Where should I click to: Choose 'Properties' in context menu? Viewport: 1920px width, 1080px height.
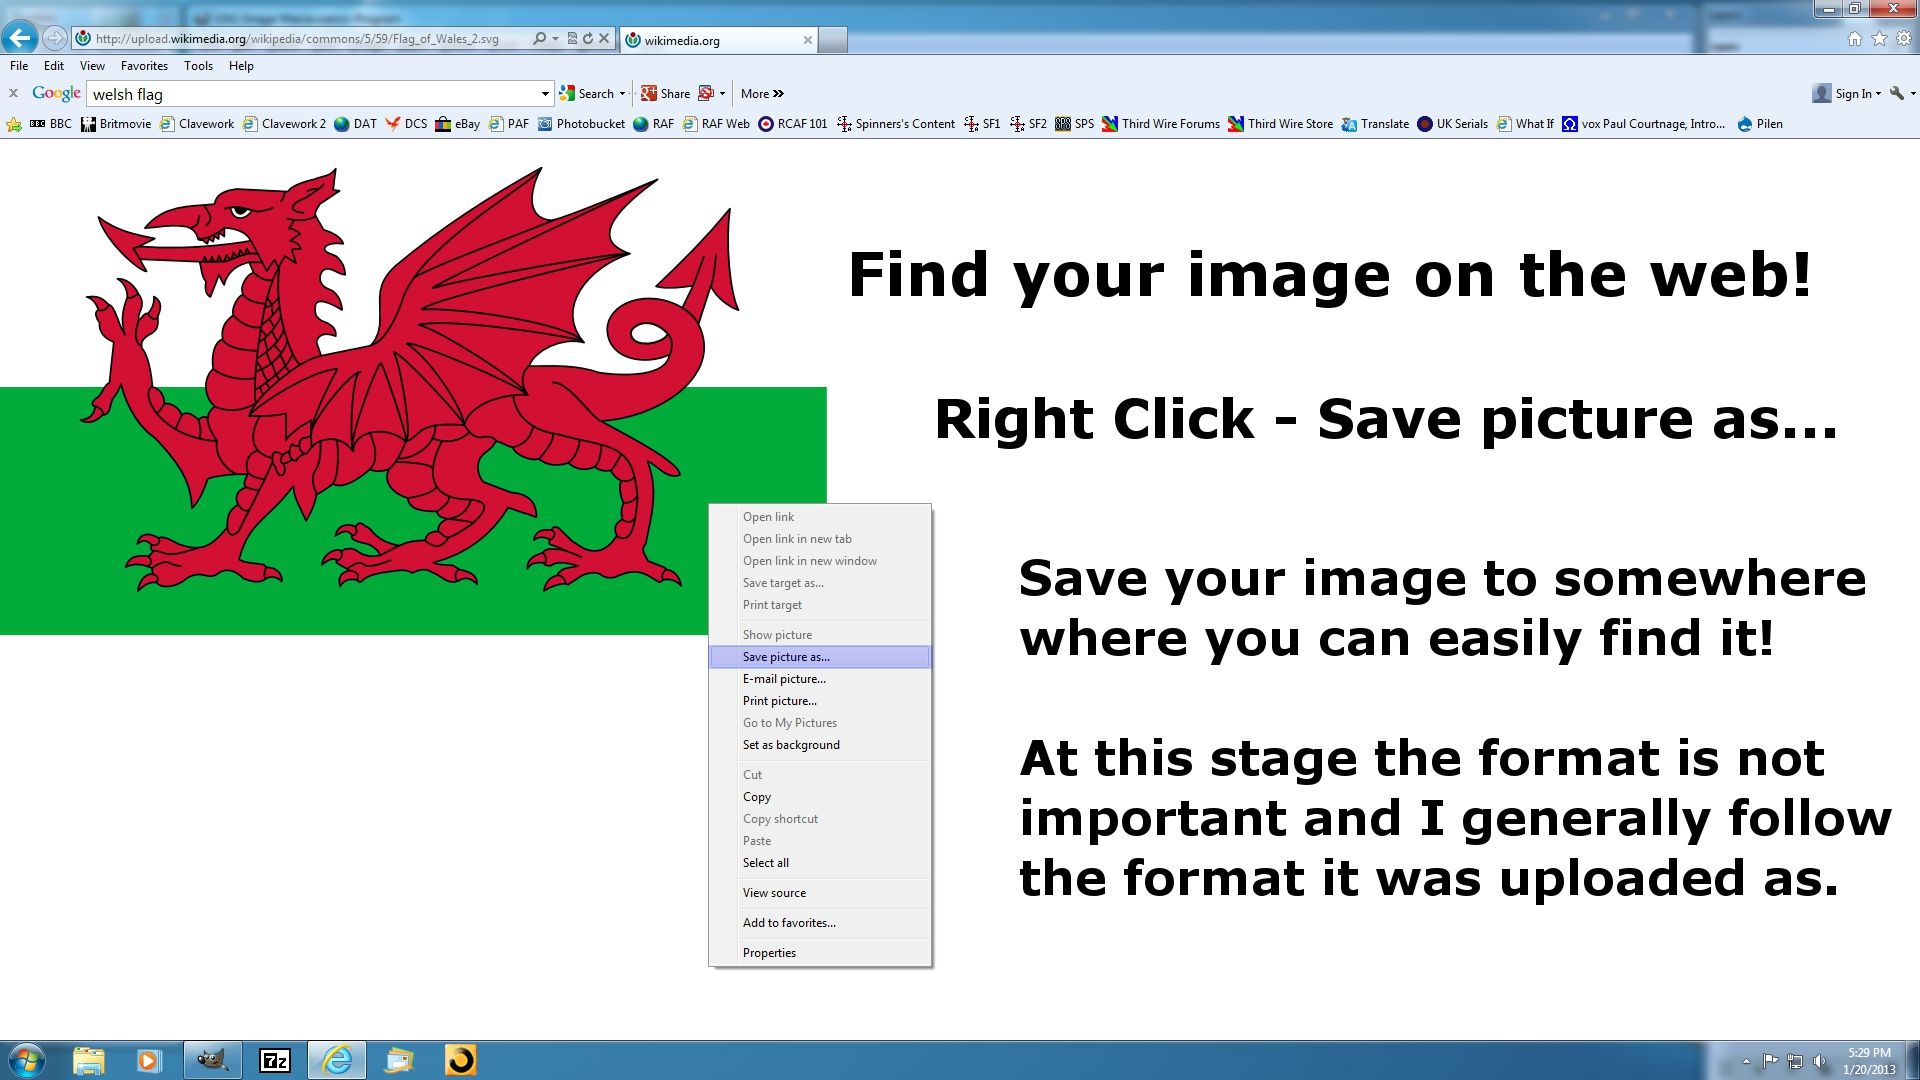820,953
